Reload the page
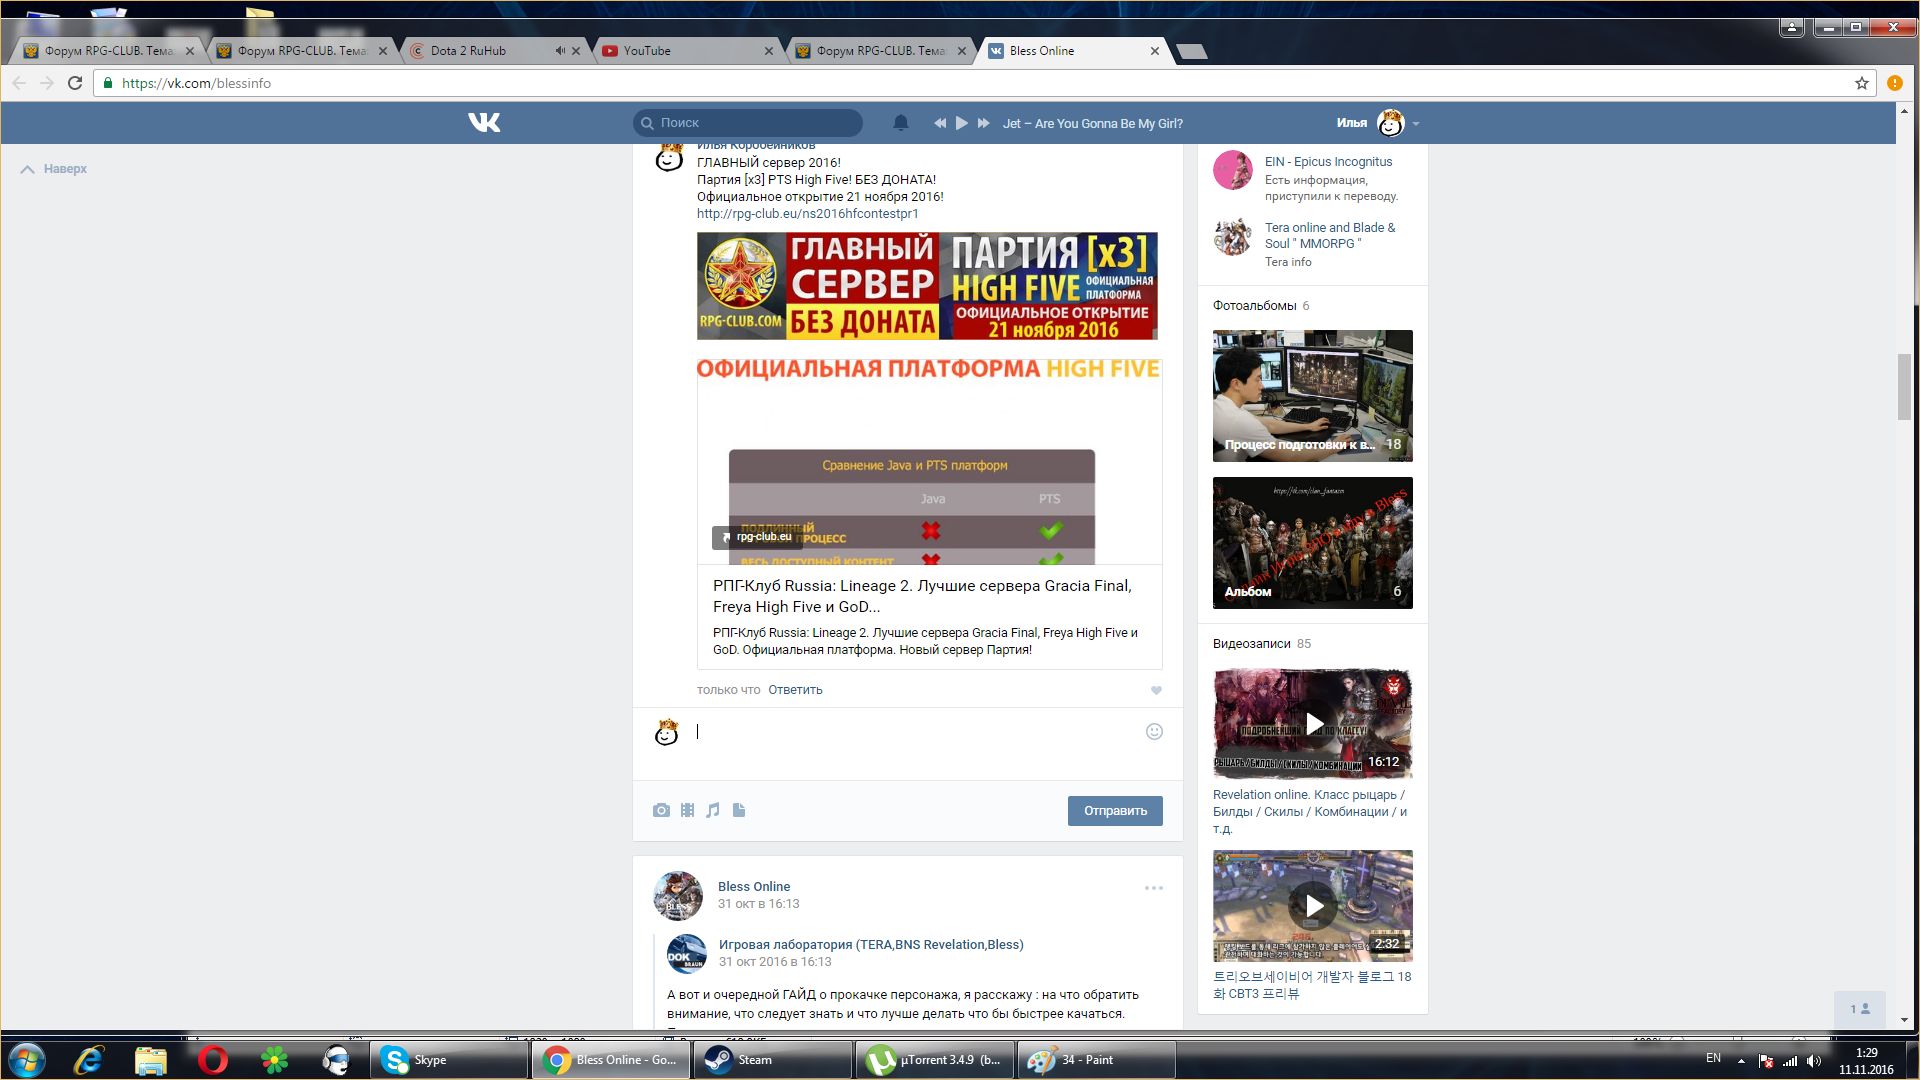This screenshot has width=1920, height=1080. point(75,83)
